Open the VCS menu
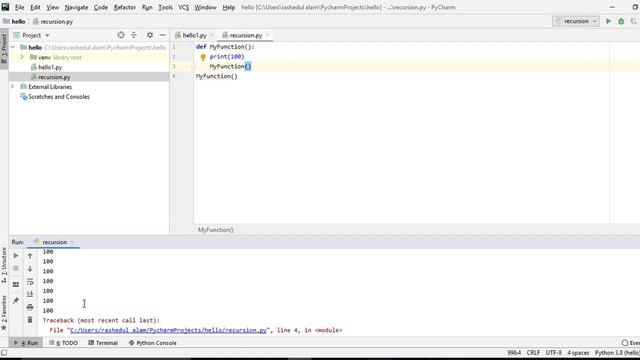Screen dimensions: 640x360 (x=184, y=7)
